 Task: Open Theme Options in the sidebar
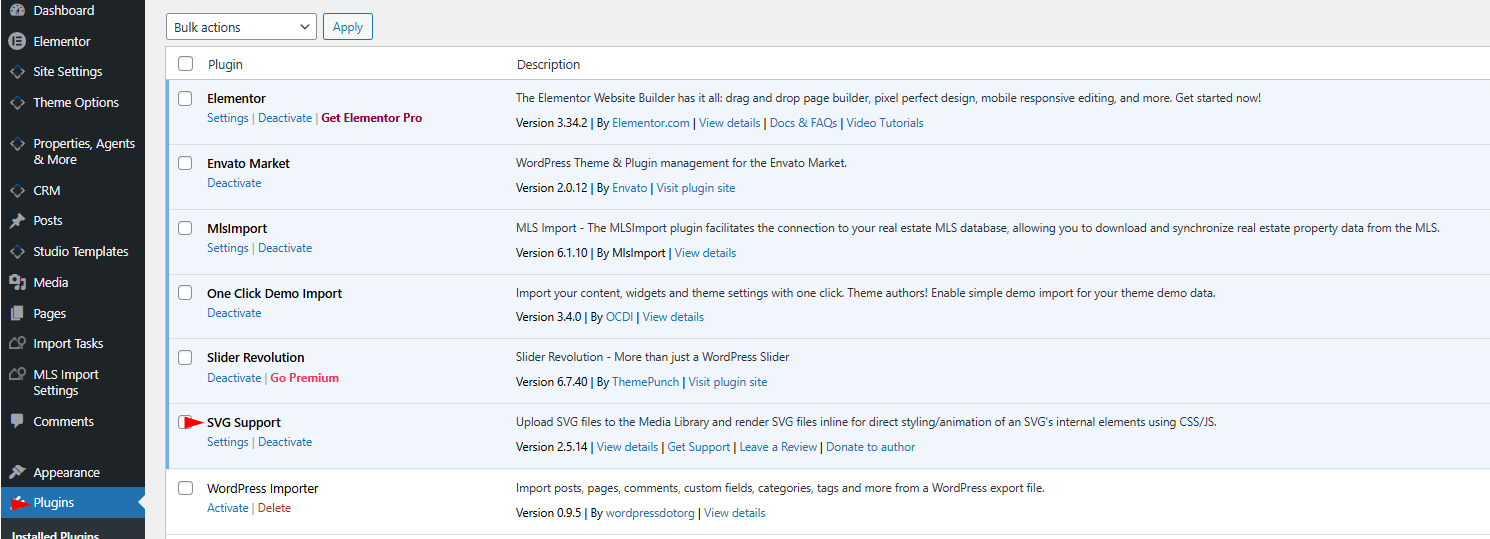click(x=76, y=103)
